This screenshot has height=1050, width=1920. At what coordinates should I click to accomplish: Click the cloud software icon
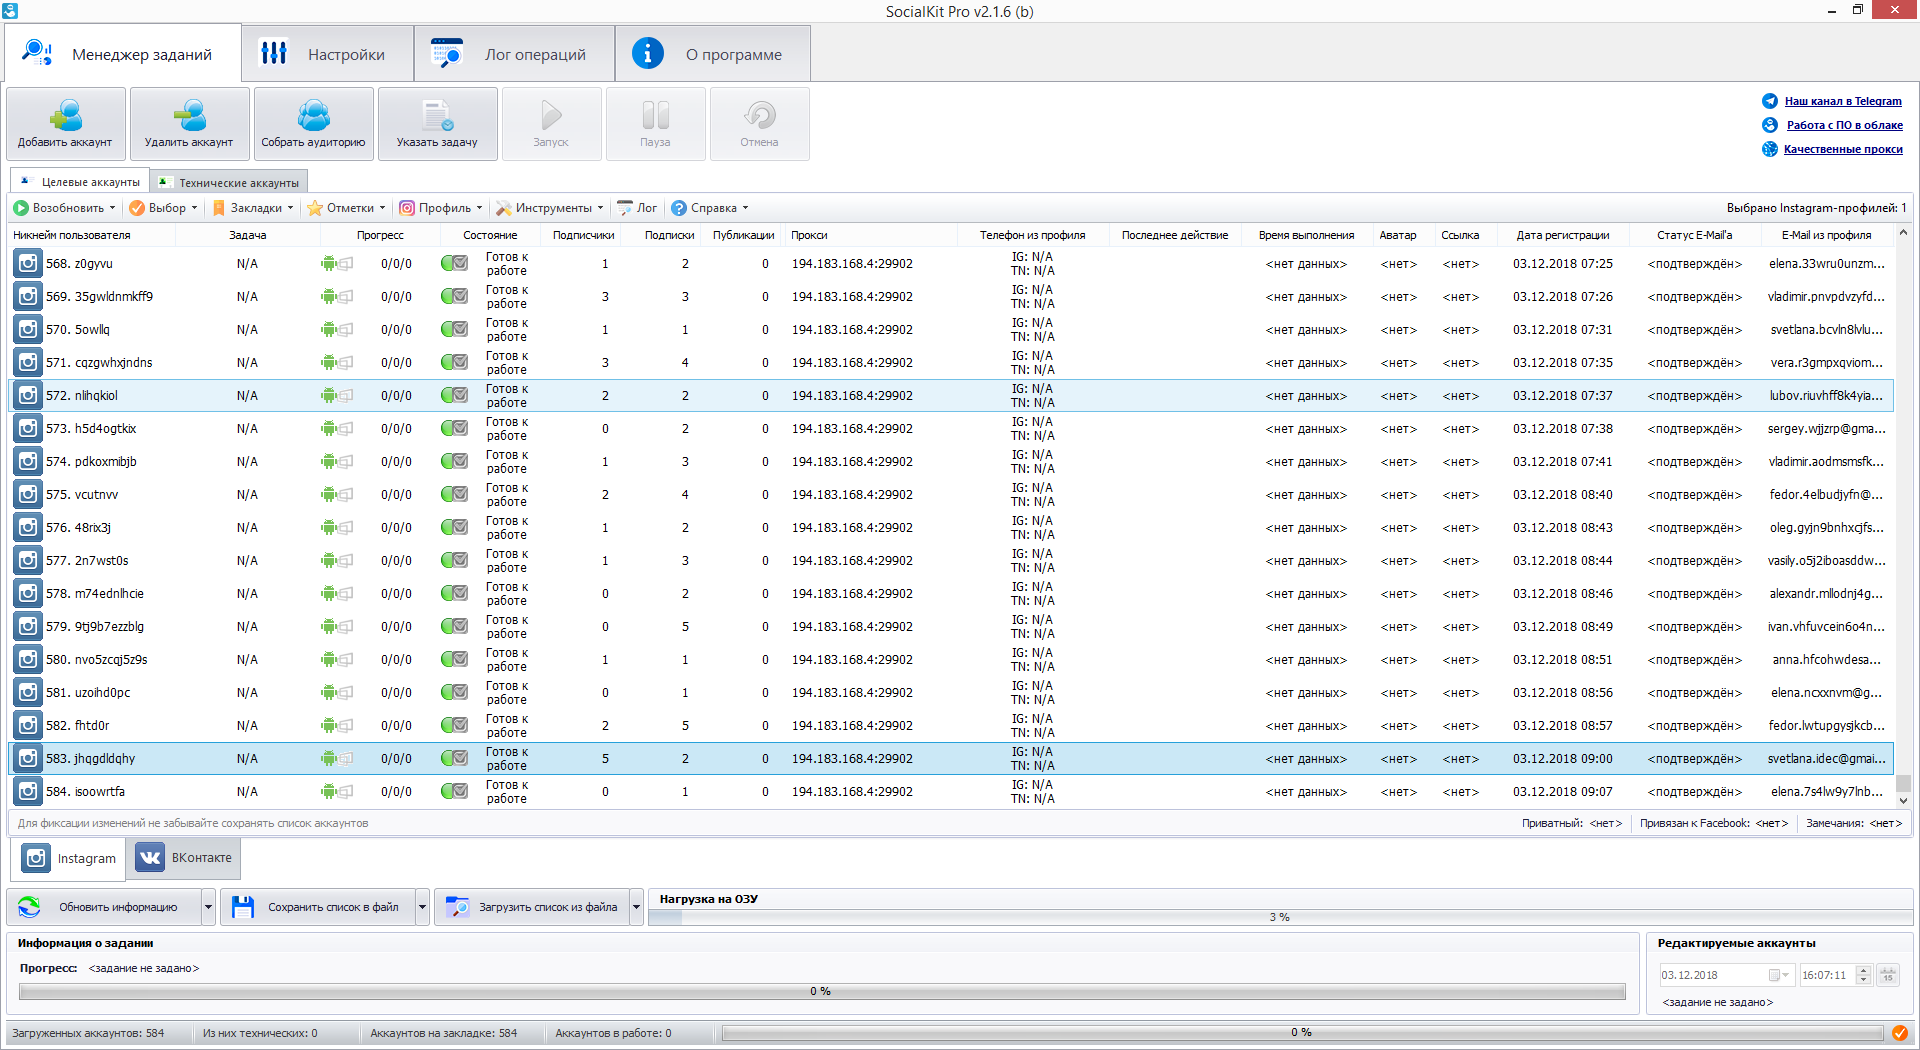(1770, 125)
